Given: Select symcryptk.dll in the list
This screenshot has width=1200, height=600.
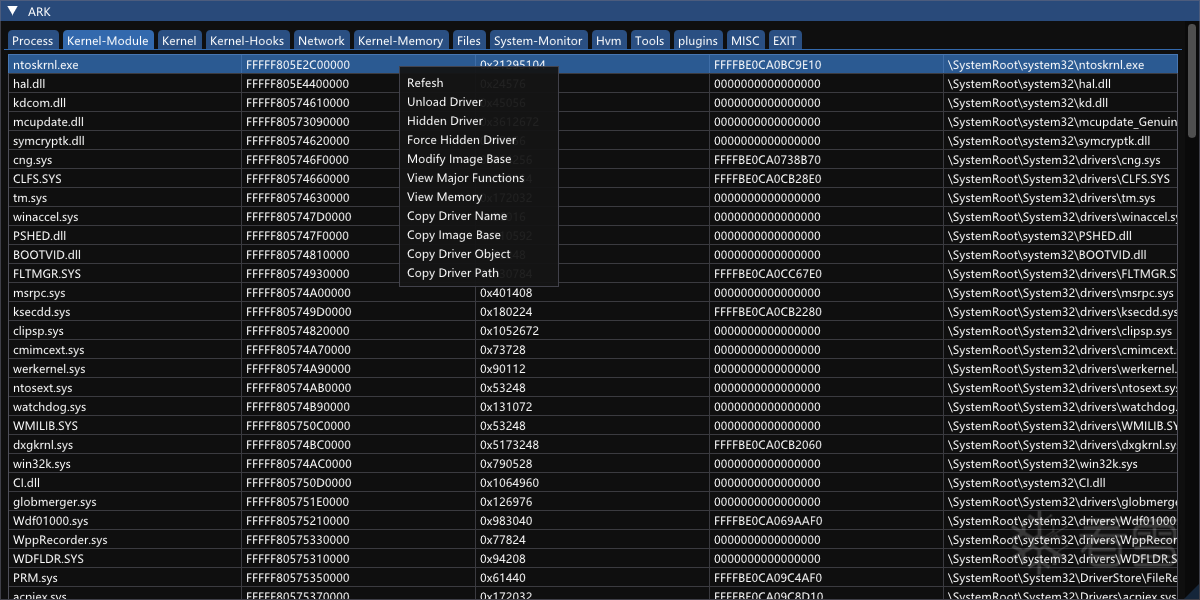Looking at the screenshot, I should 592,140.
